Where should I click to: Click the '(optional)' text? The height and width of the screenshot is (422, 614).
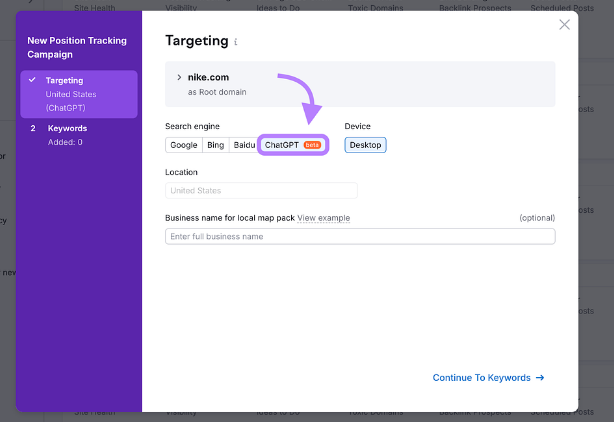pyautogui.click(x=537, y=218)
